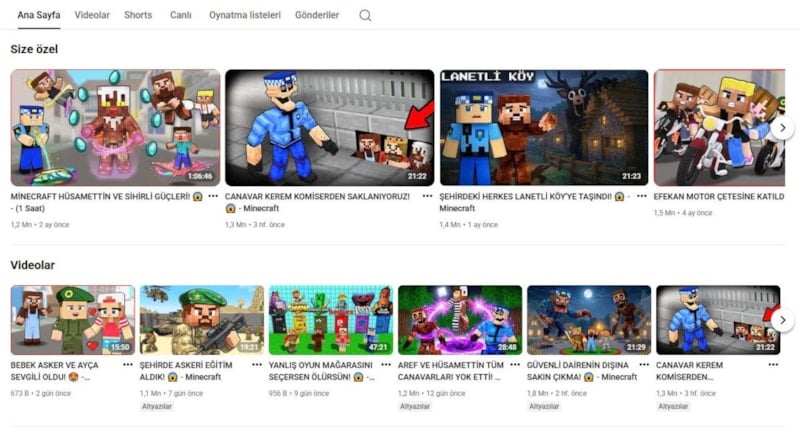The height and width of the screenshot is (429, 800).
Task: Switch to the Videolar tab
Action: click(92, 16)
